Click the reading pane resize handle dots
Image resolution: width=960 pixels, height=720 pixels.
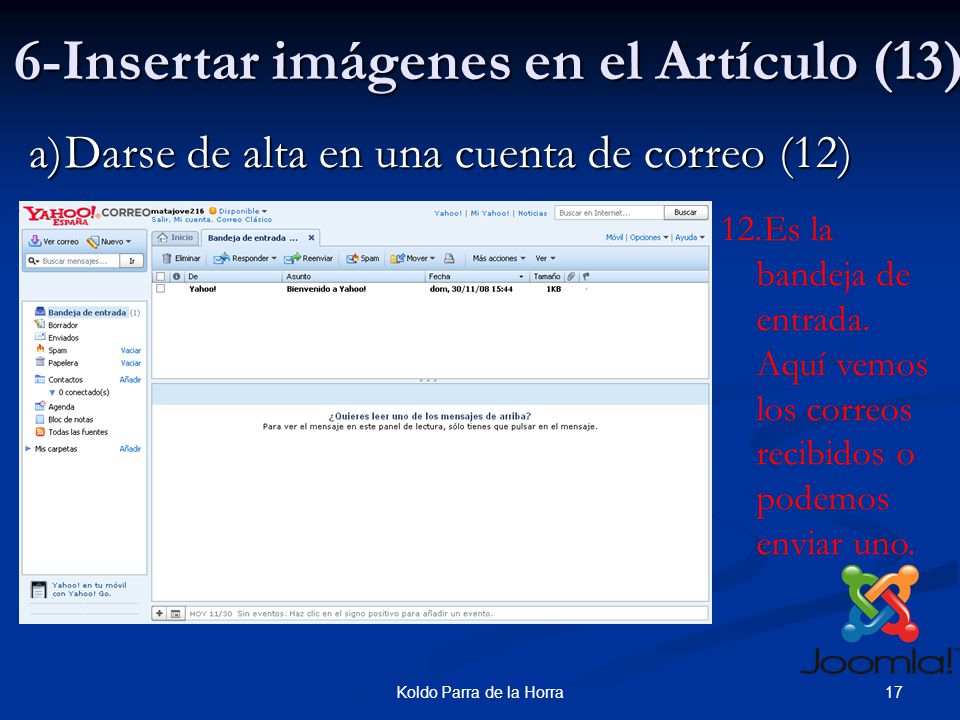(x=428, y=381)
